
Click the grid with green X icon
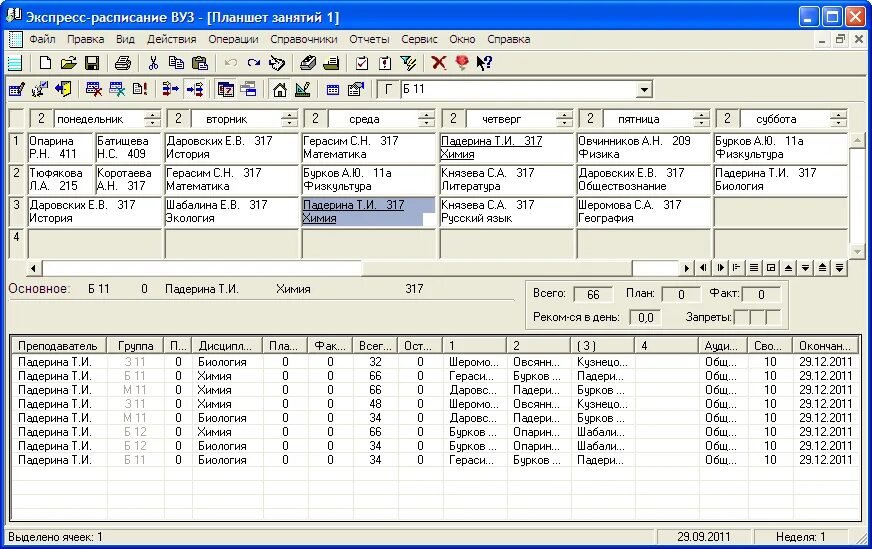point(117,89)
